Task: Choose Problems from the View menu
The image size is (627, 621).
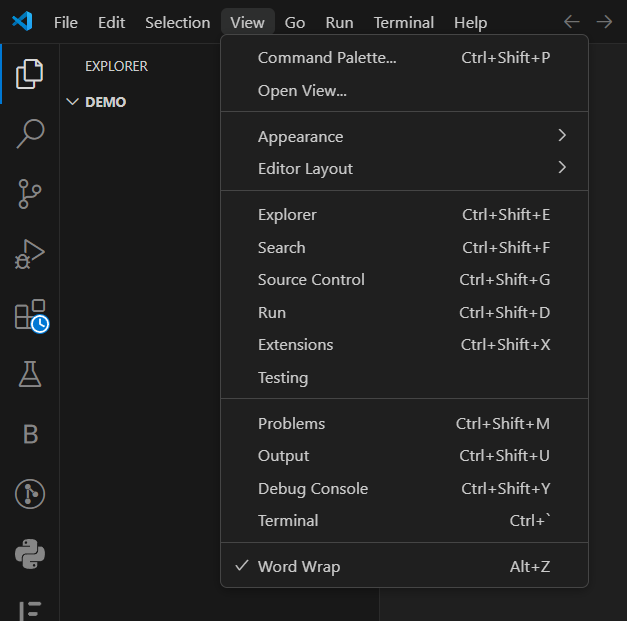Action: [x=291, y=424]
